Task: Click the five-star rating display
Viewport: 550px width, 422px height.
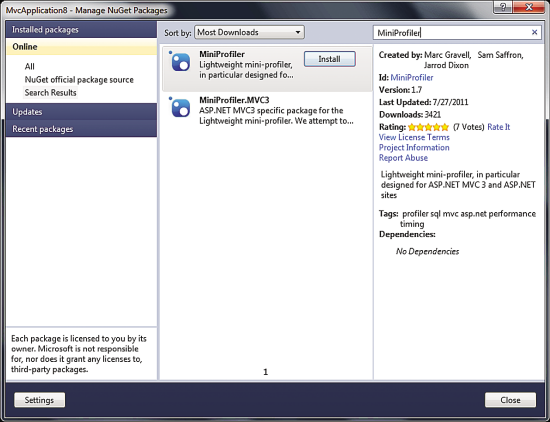Action: tap(428, 127)
